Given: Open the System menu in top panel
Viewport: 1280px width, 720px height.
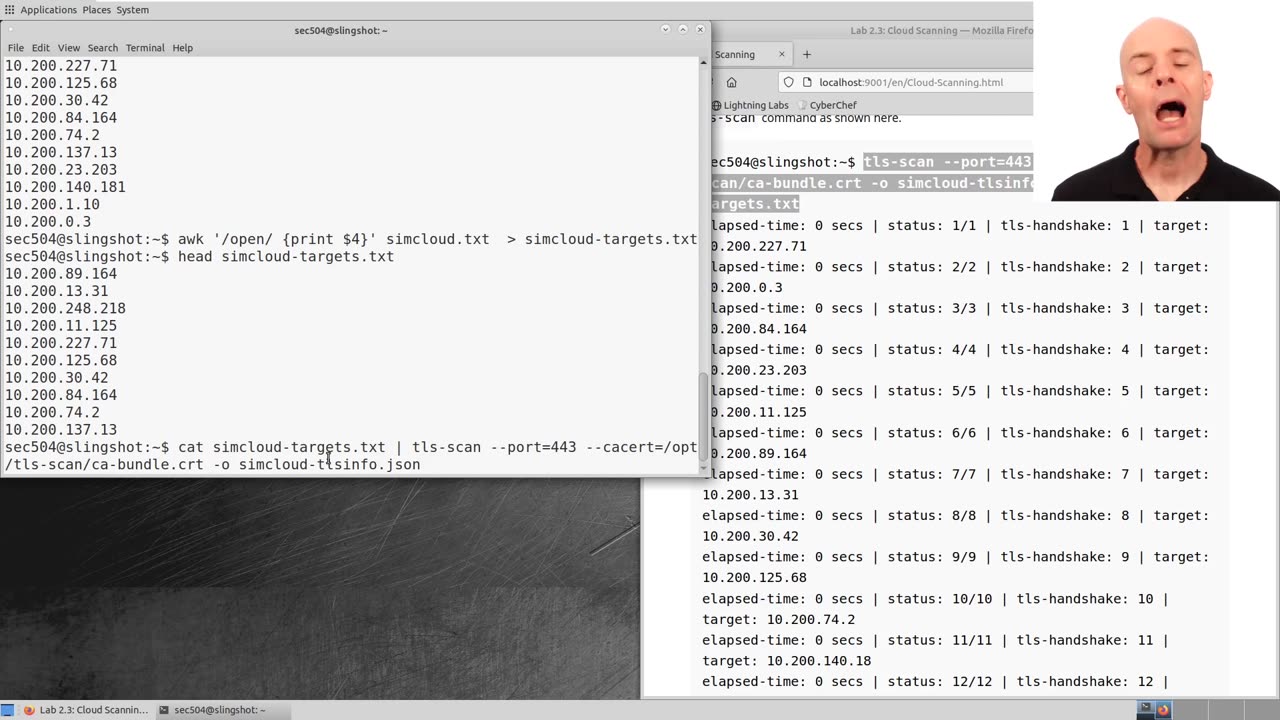Looking at the screenshot, I should (133, 10).
